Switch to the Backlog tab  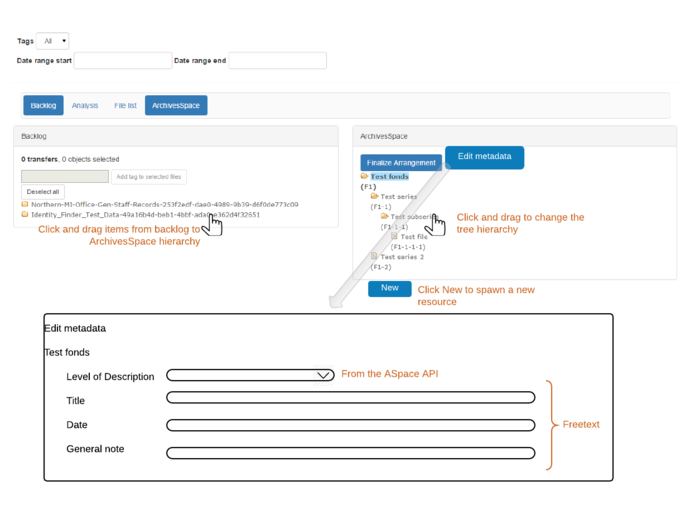(43, 105)
